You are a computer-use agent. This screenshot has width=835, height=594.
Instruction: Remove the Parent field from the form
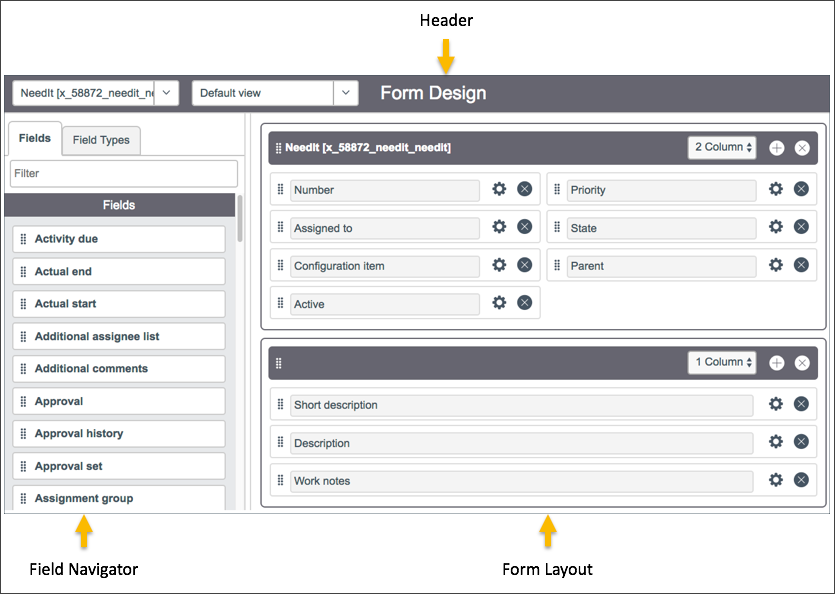tap(800, 265)
